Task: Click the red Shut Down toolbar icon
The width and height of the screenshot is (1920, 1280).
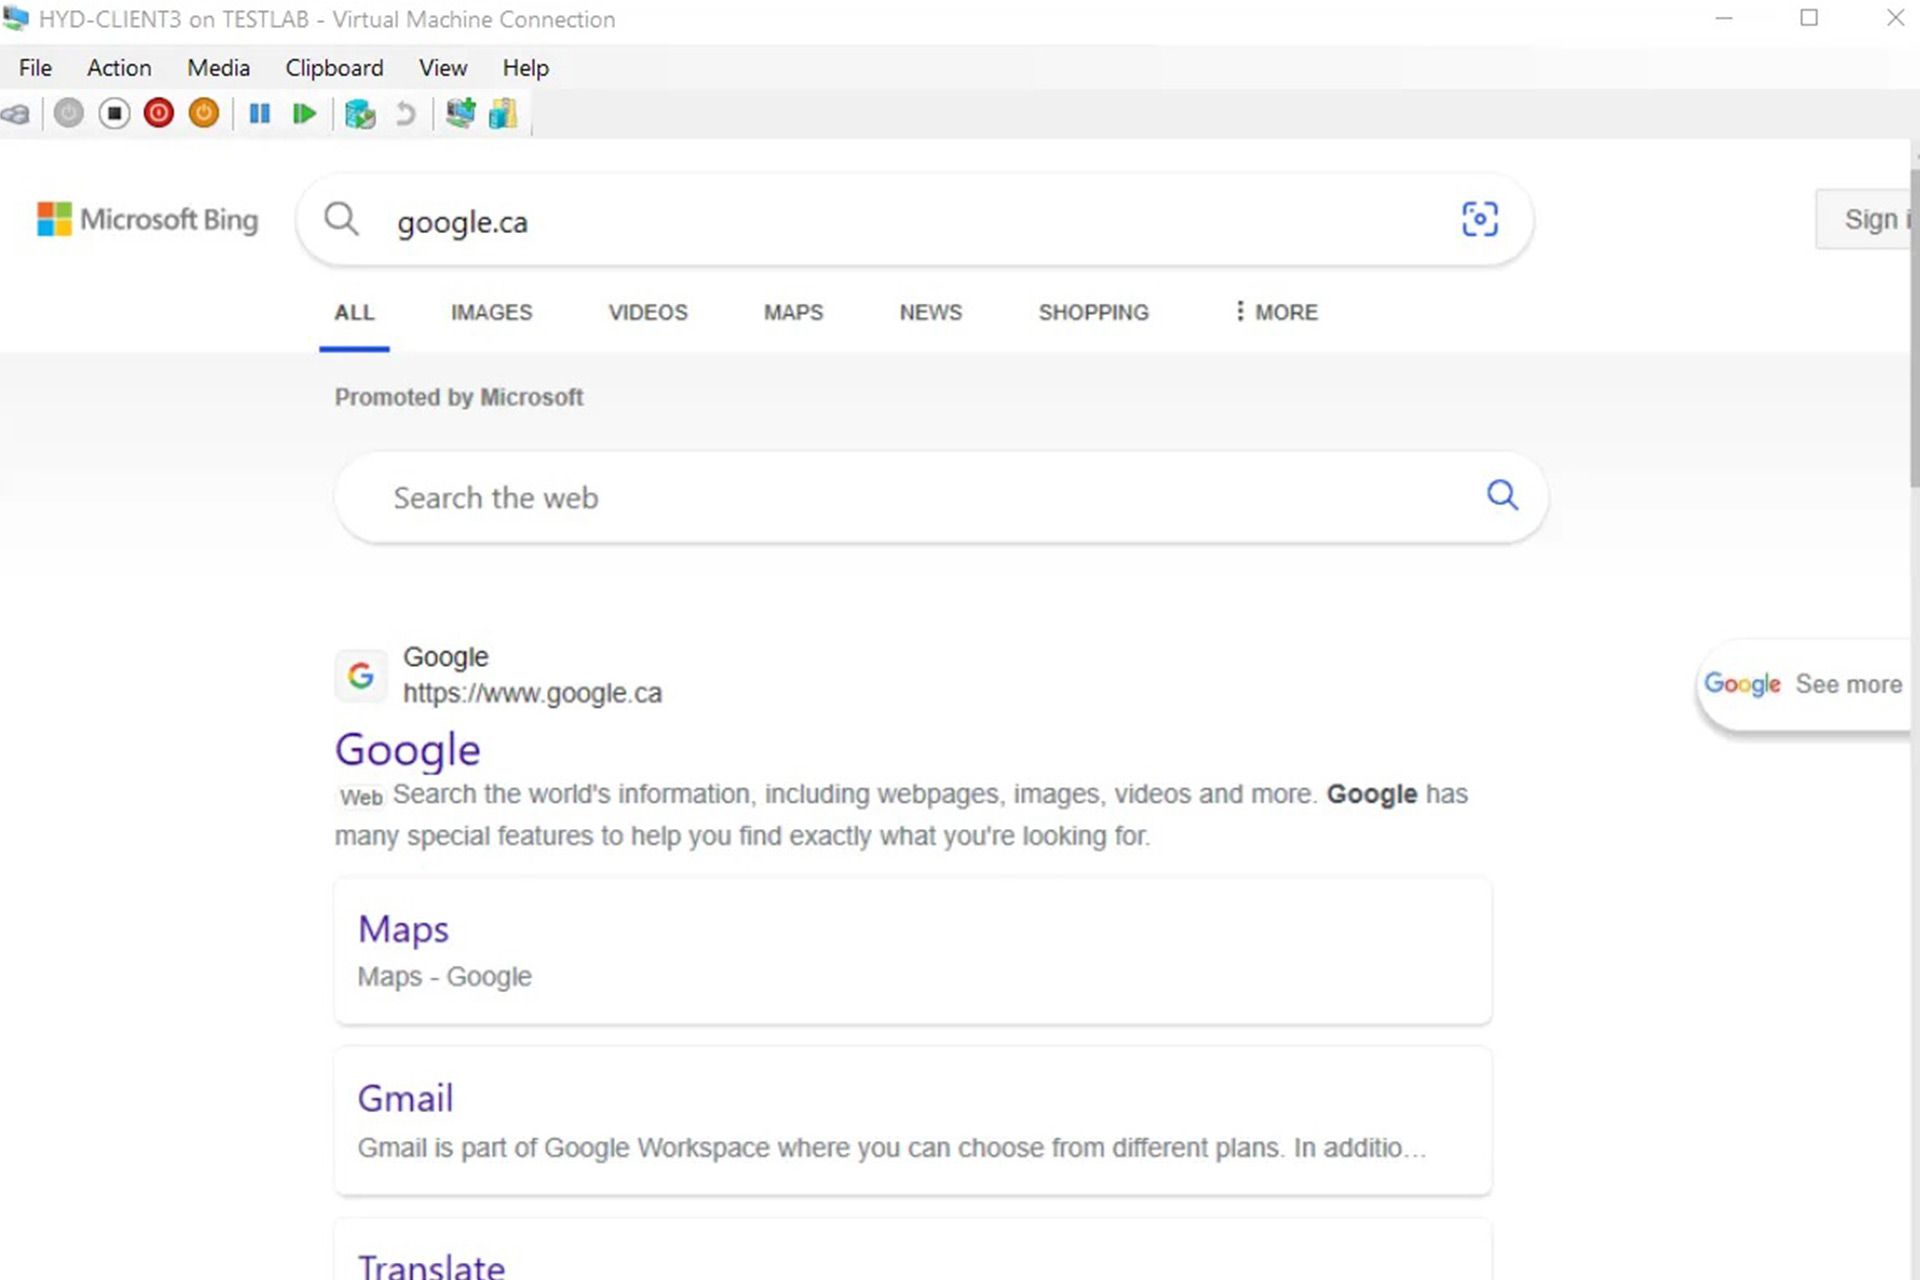Action: [159, 114]
